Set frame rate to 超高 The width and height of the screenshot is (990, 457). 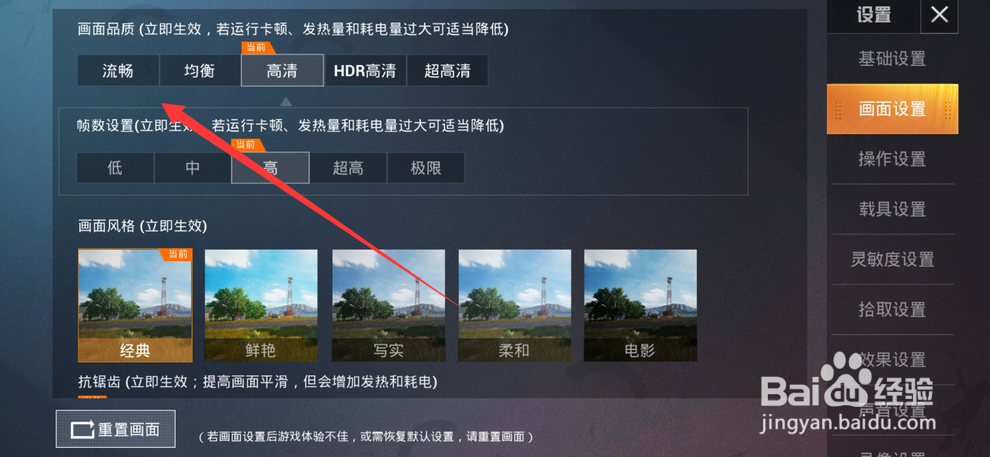(348, 168)
